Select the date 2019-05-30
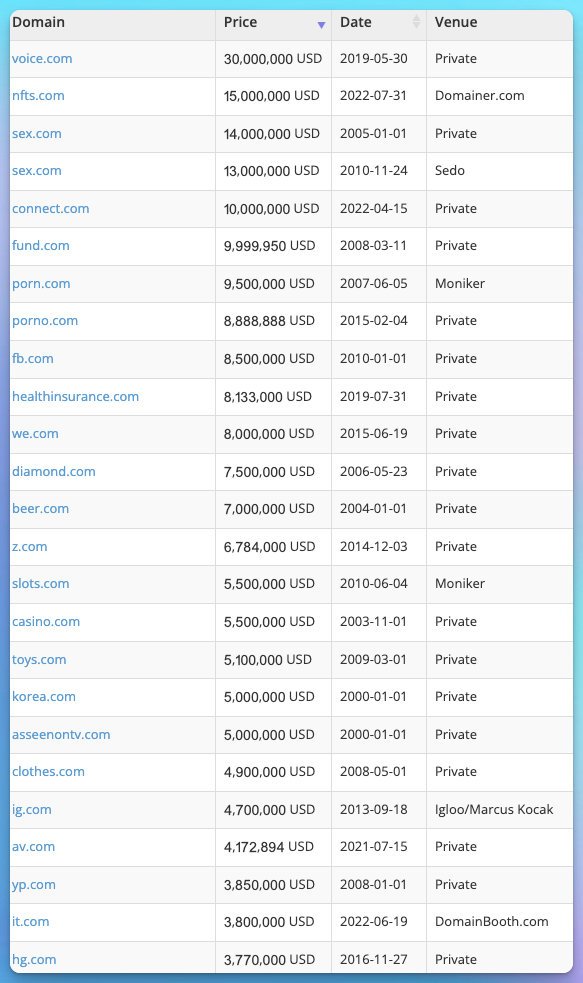Viewport: 583px width, 983px height. pyautogui.click(x=374, y=58)
